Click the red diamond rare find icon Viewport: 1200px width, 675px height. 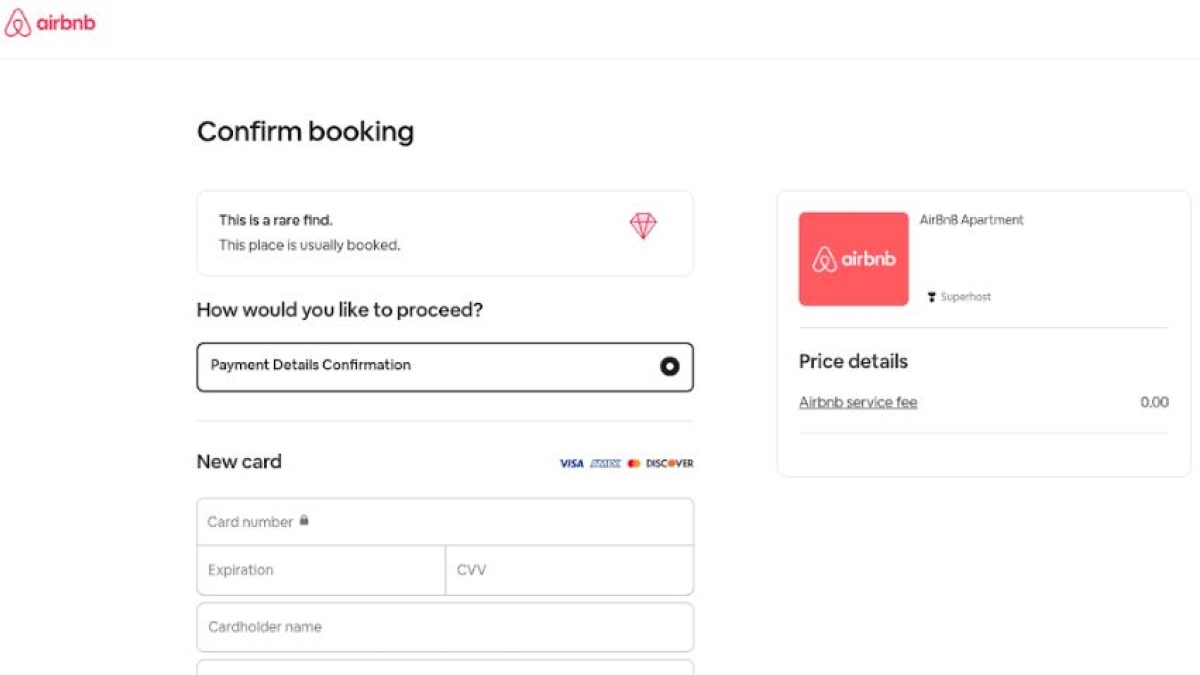[643, 226]
